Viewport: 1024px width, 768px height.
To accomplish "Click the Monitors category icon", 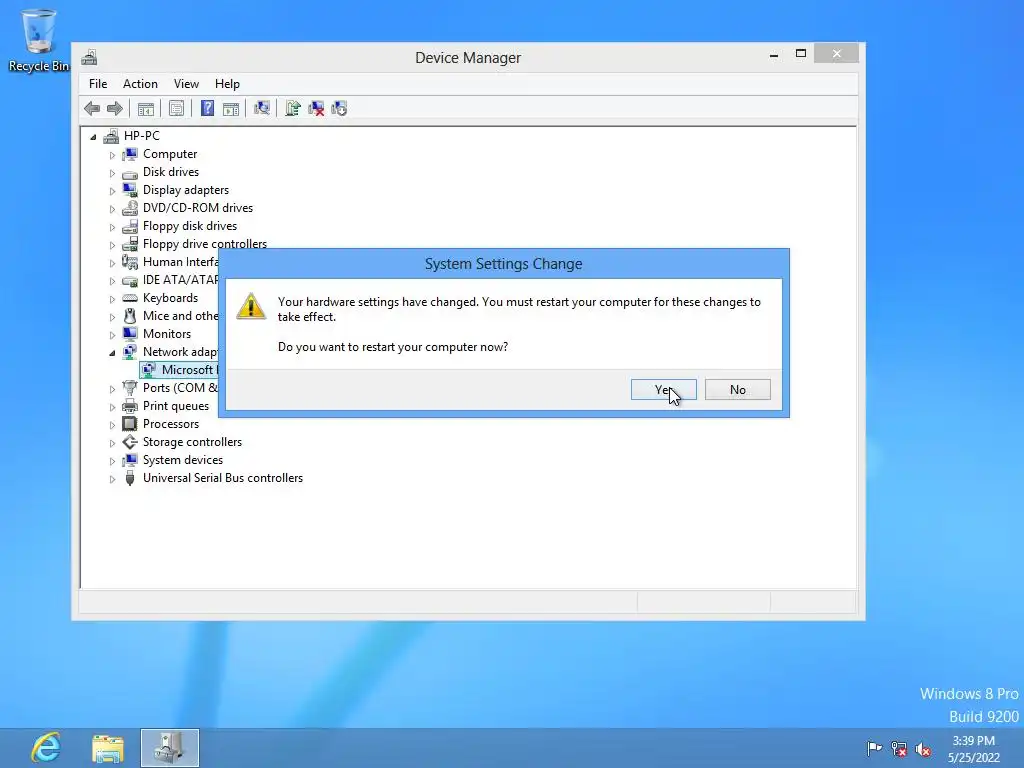I will coord(130,334).
